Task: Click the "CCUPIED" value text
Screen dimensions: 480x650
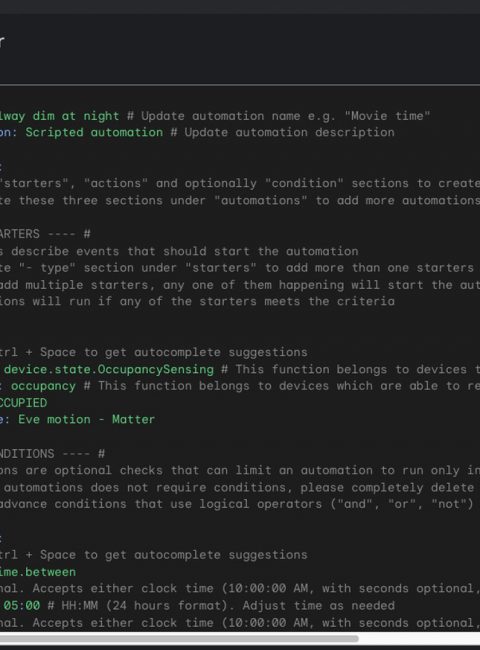Action: click(x=24, y=403)
